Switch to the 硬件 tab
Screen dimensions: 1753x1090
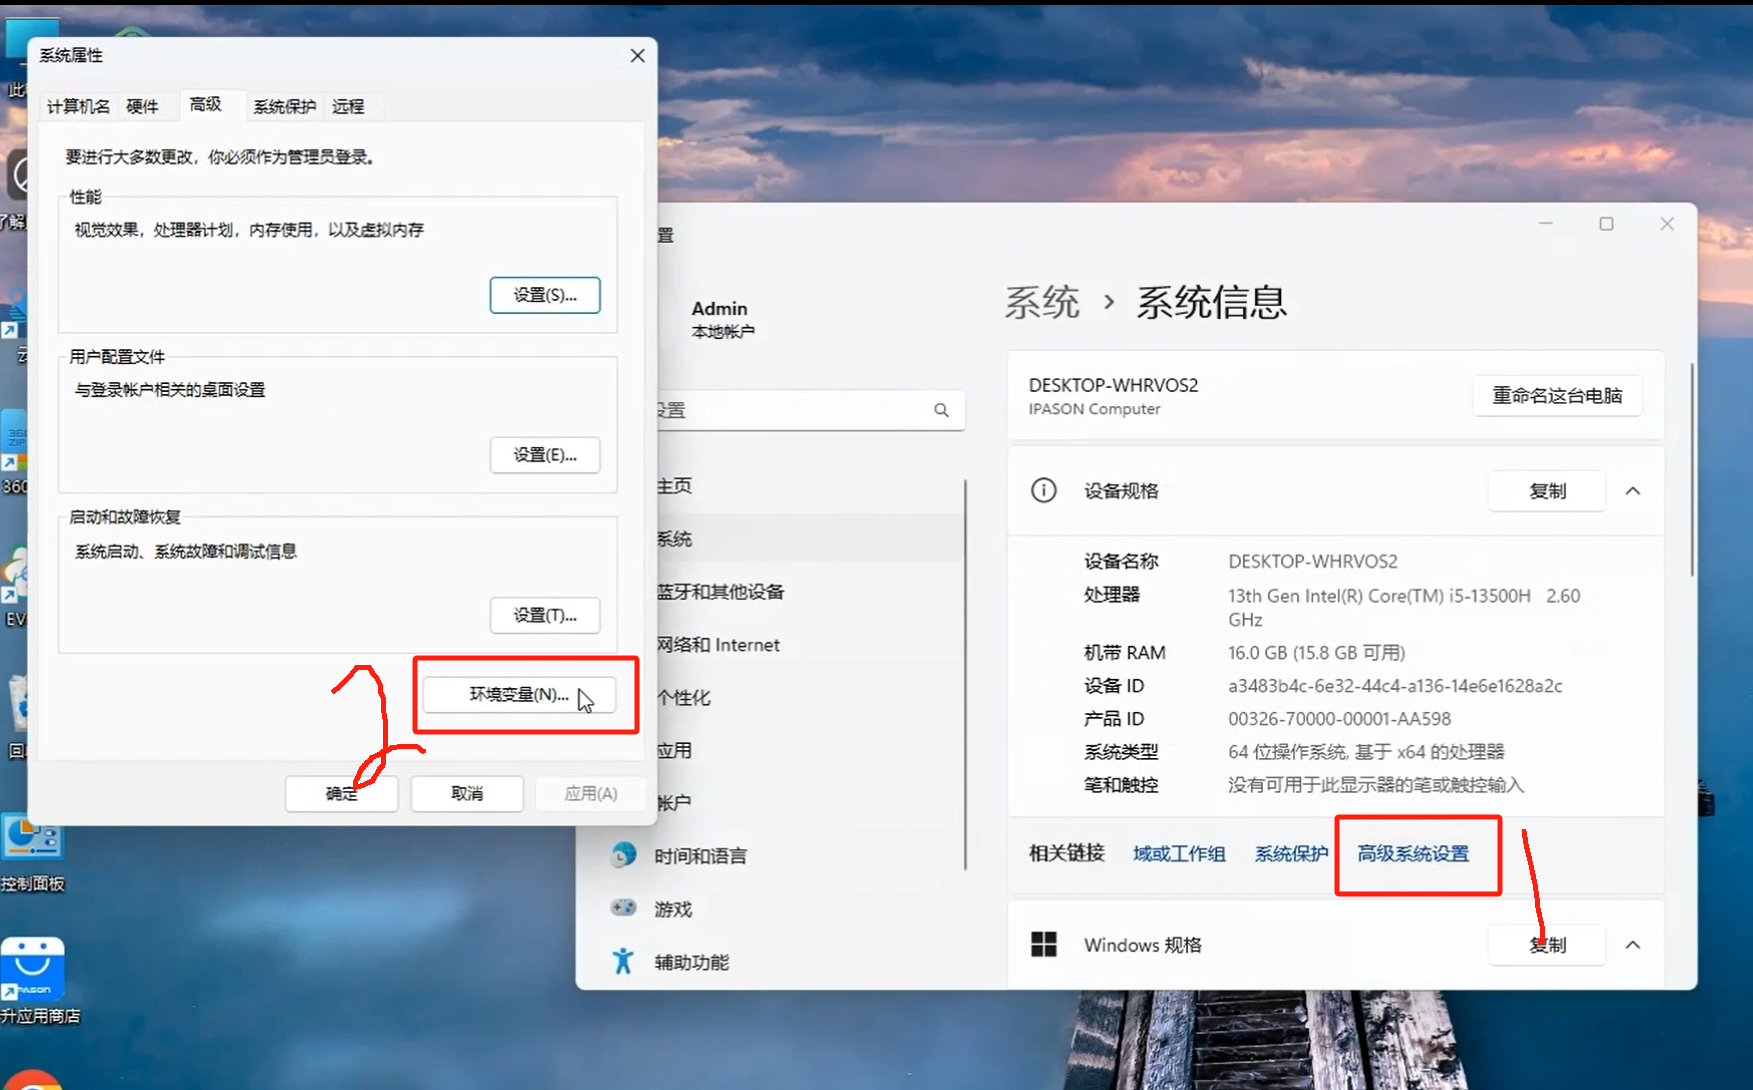(142, 106)
